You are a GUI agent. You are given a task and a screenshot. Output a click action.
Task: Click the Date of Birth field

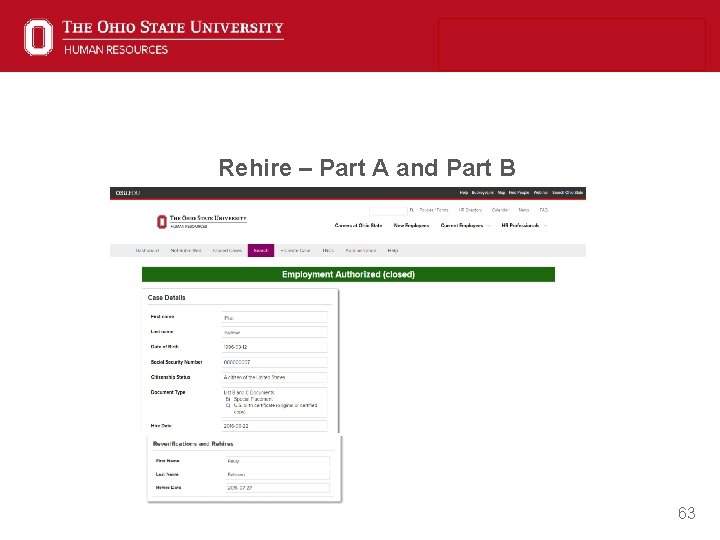(x=275, y=347)
